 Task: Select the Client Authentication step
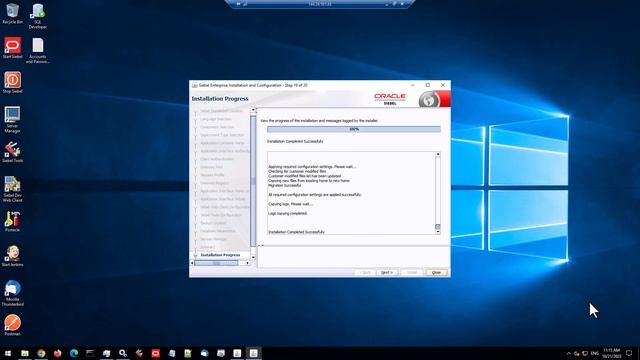pyautogui.click(x=217, y=159)
